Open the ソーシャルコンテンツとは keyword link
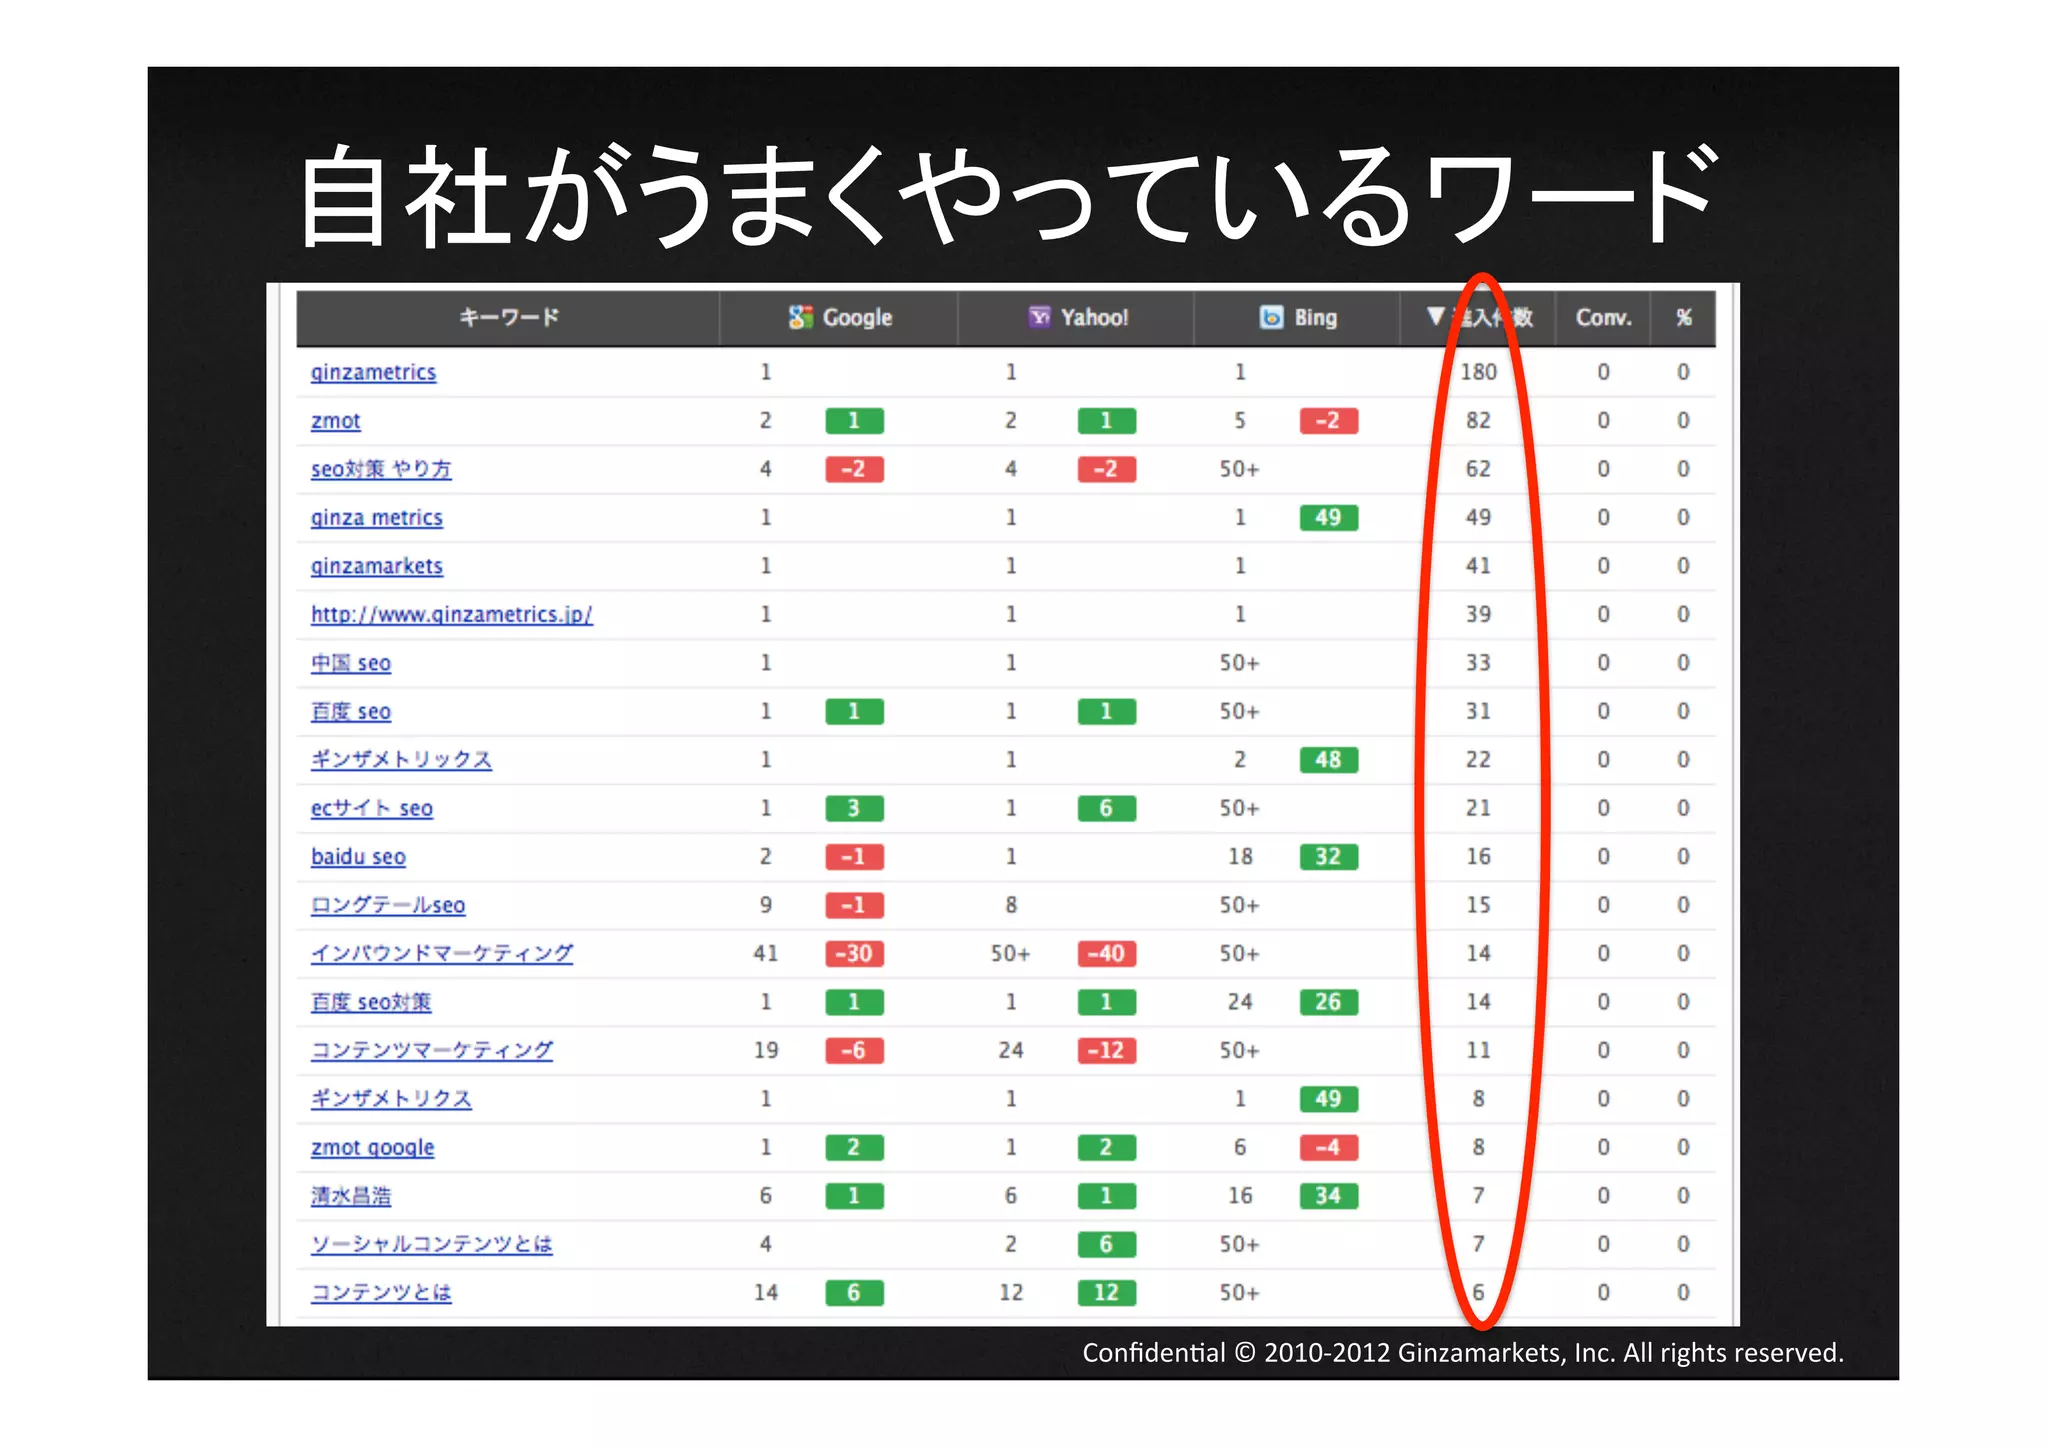The width and height of the screenshot is (2048, 1447). 431,1245
